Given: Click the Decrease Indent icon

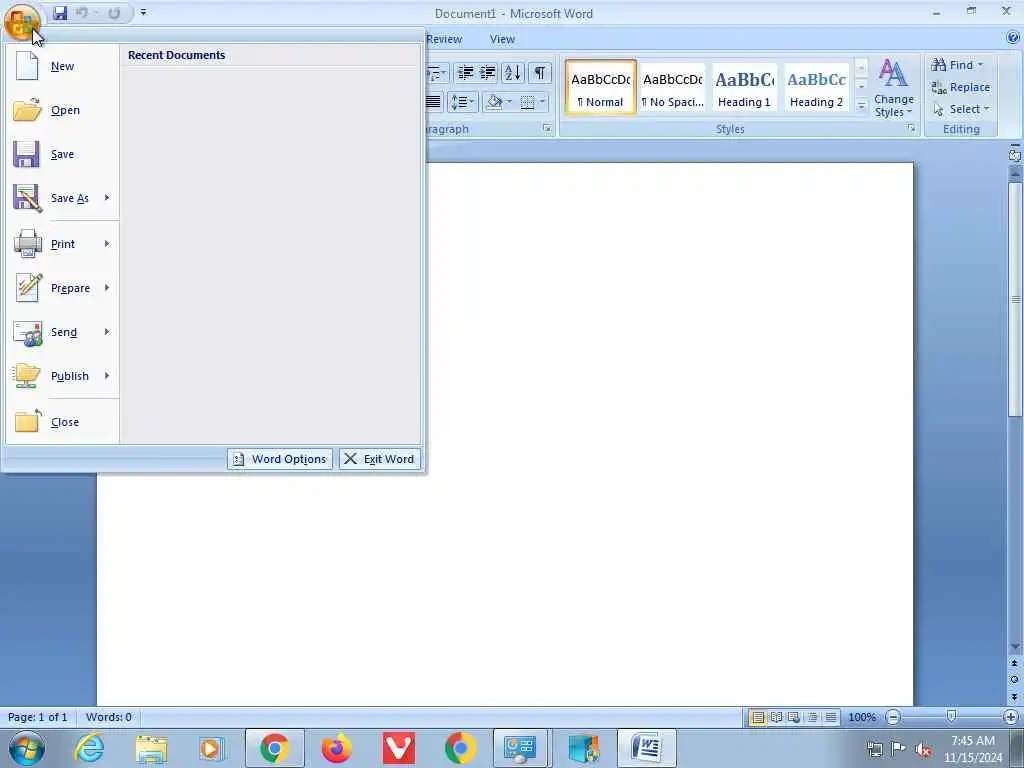Looking at the screenshot, I should 465,72.
